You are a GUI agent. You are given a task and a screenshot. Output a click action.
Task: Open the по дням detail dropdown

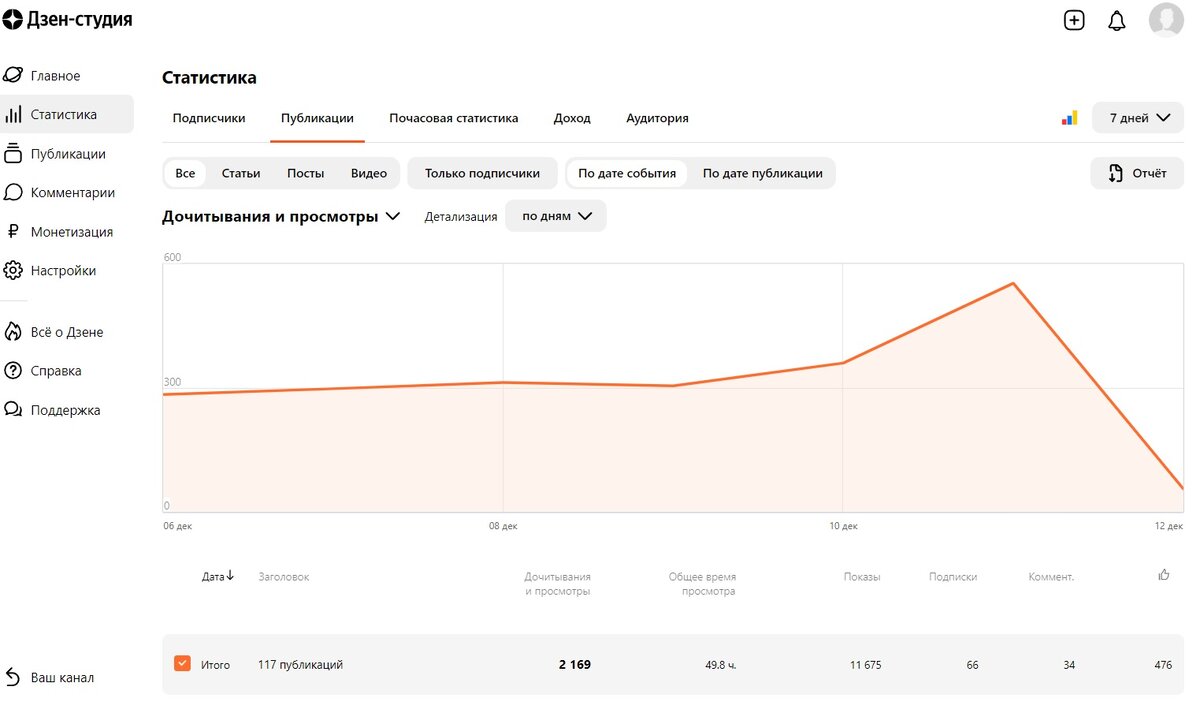556,216
